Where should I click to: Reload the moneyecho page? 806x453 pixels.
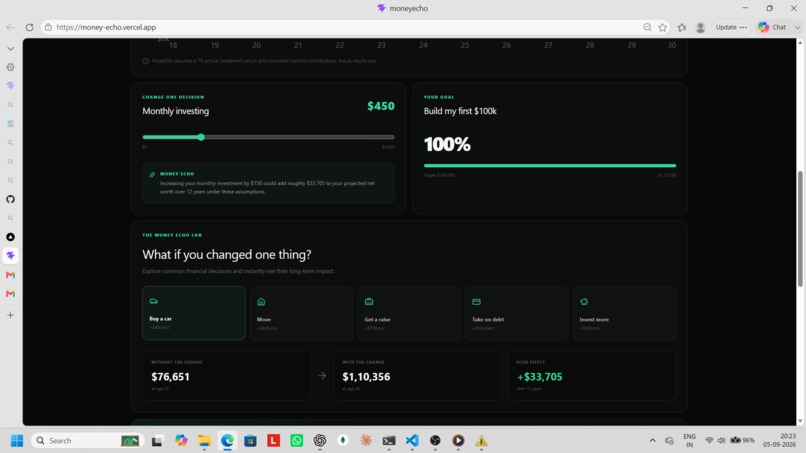click(x=29, y=27)
